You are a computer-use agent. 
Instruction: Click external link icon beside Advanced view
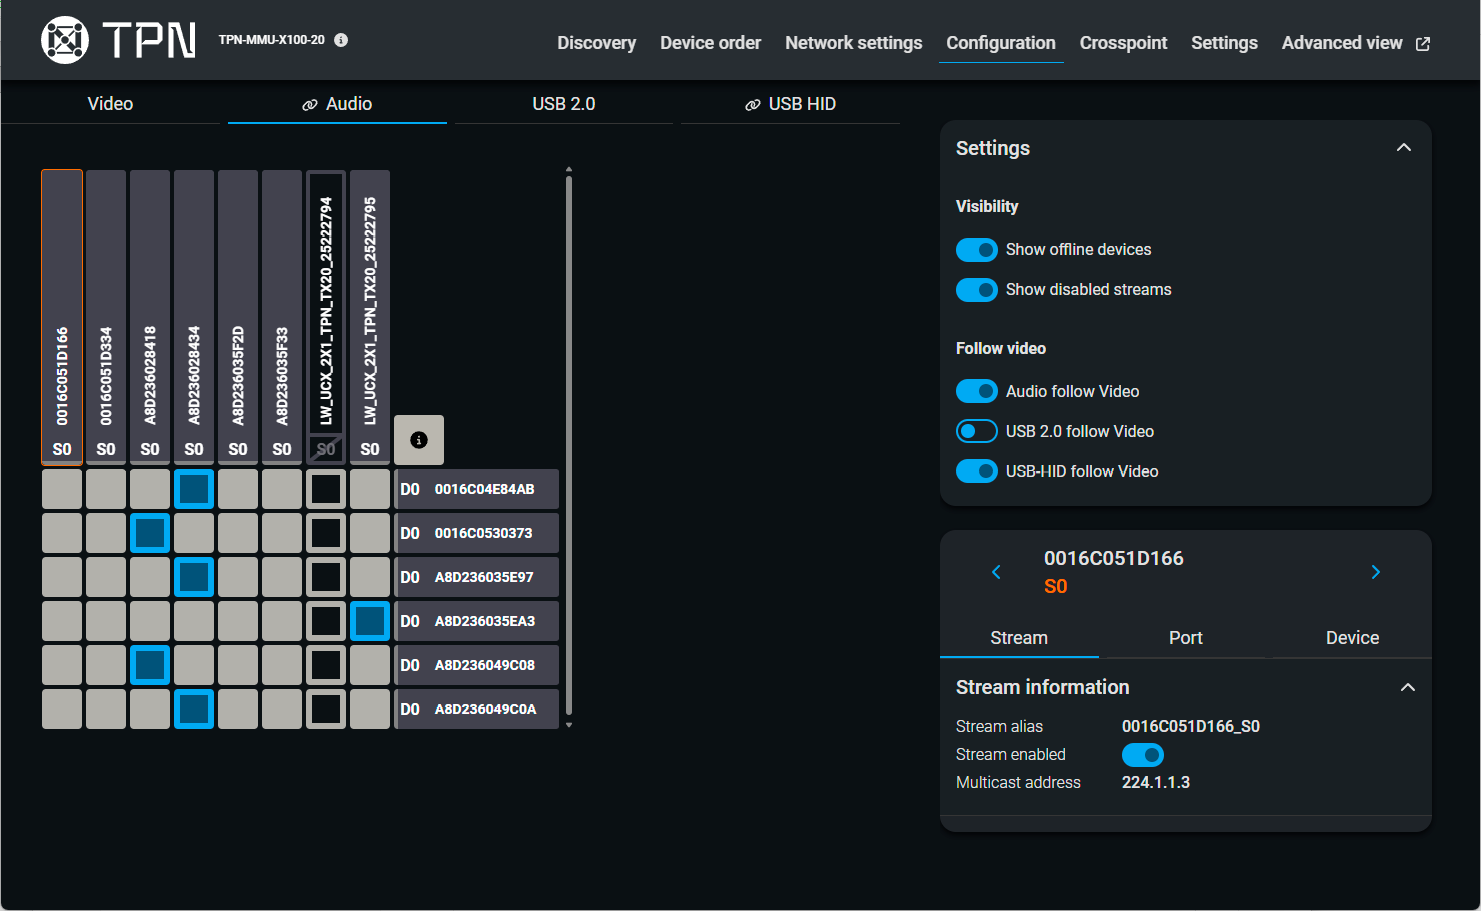click(1423, 43)
